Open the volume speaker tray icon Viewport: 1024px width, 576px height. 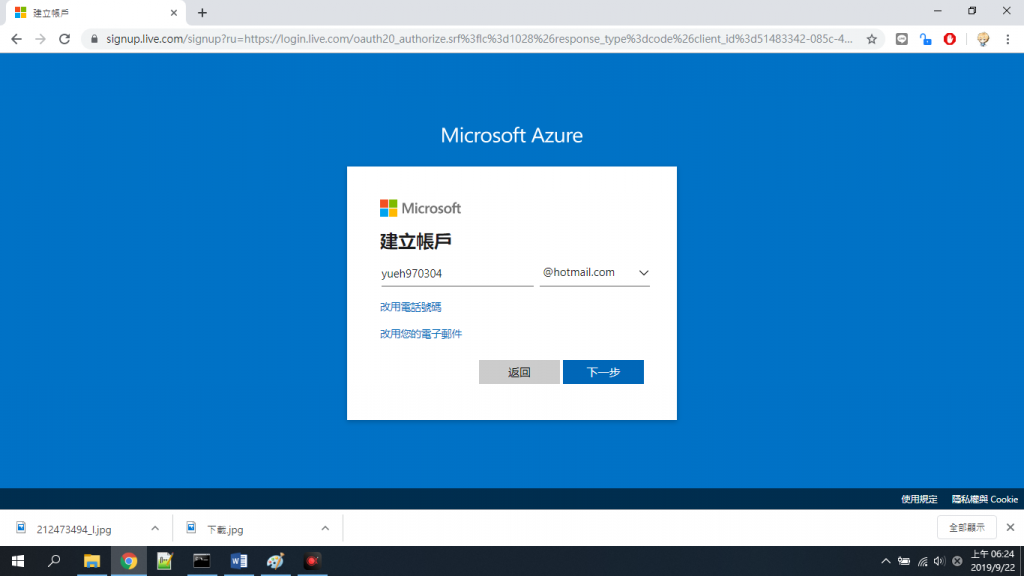939,561
